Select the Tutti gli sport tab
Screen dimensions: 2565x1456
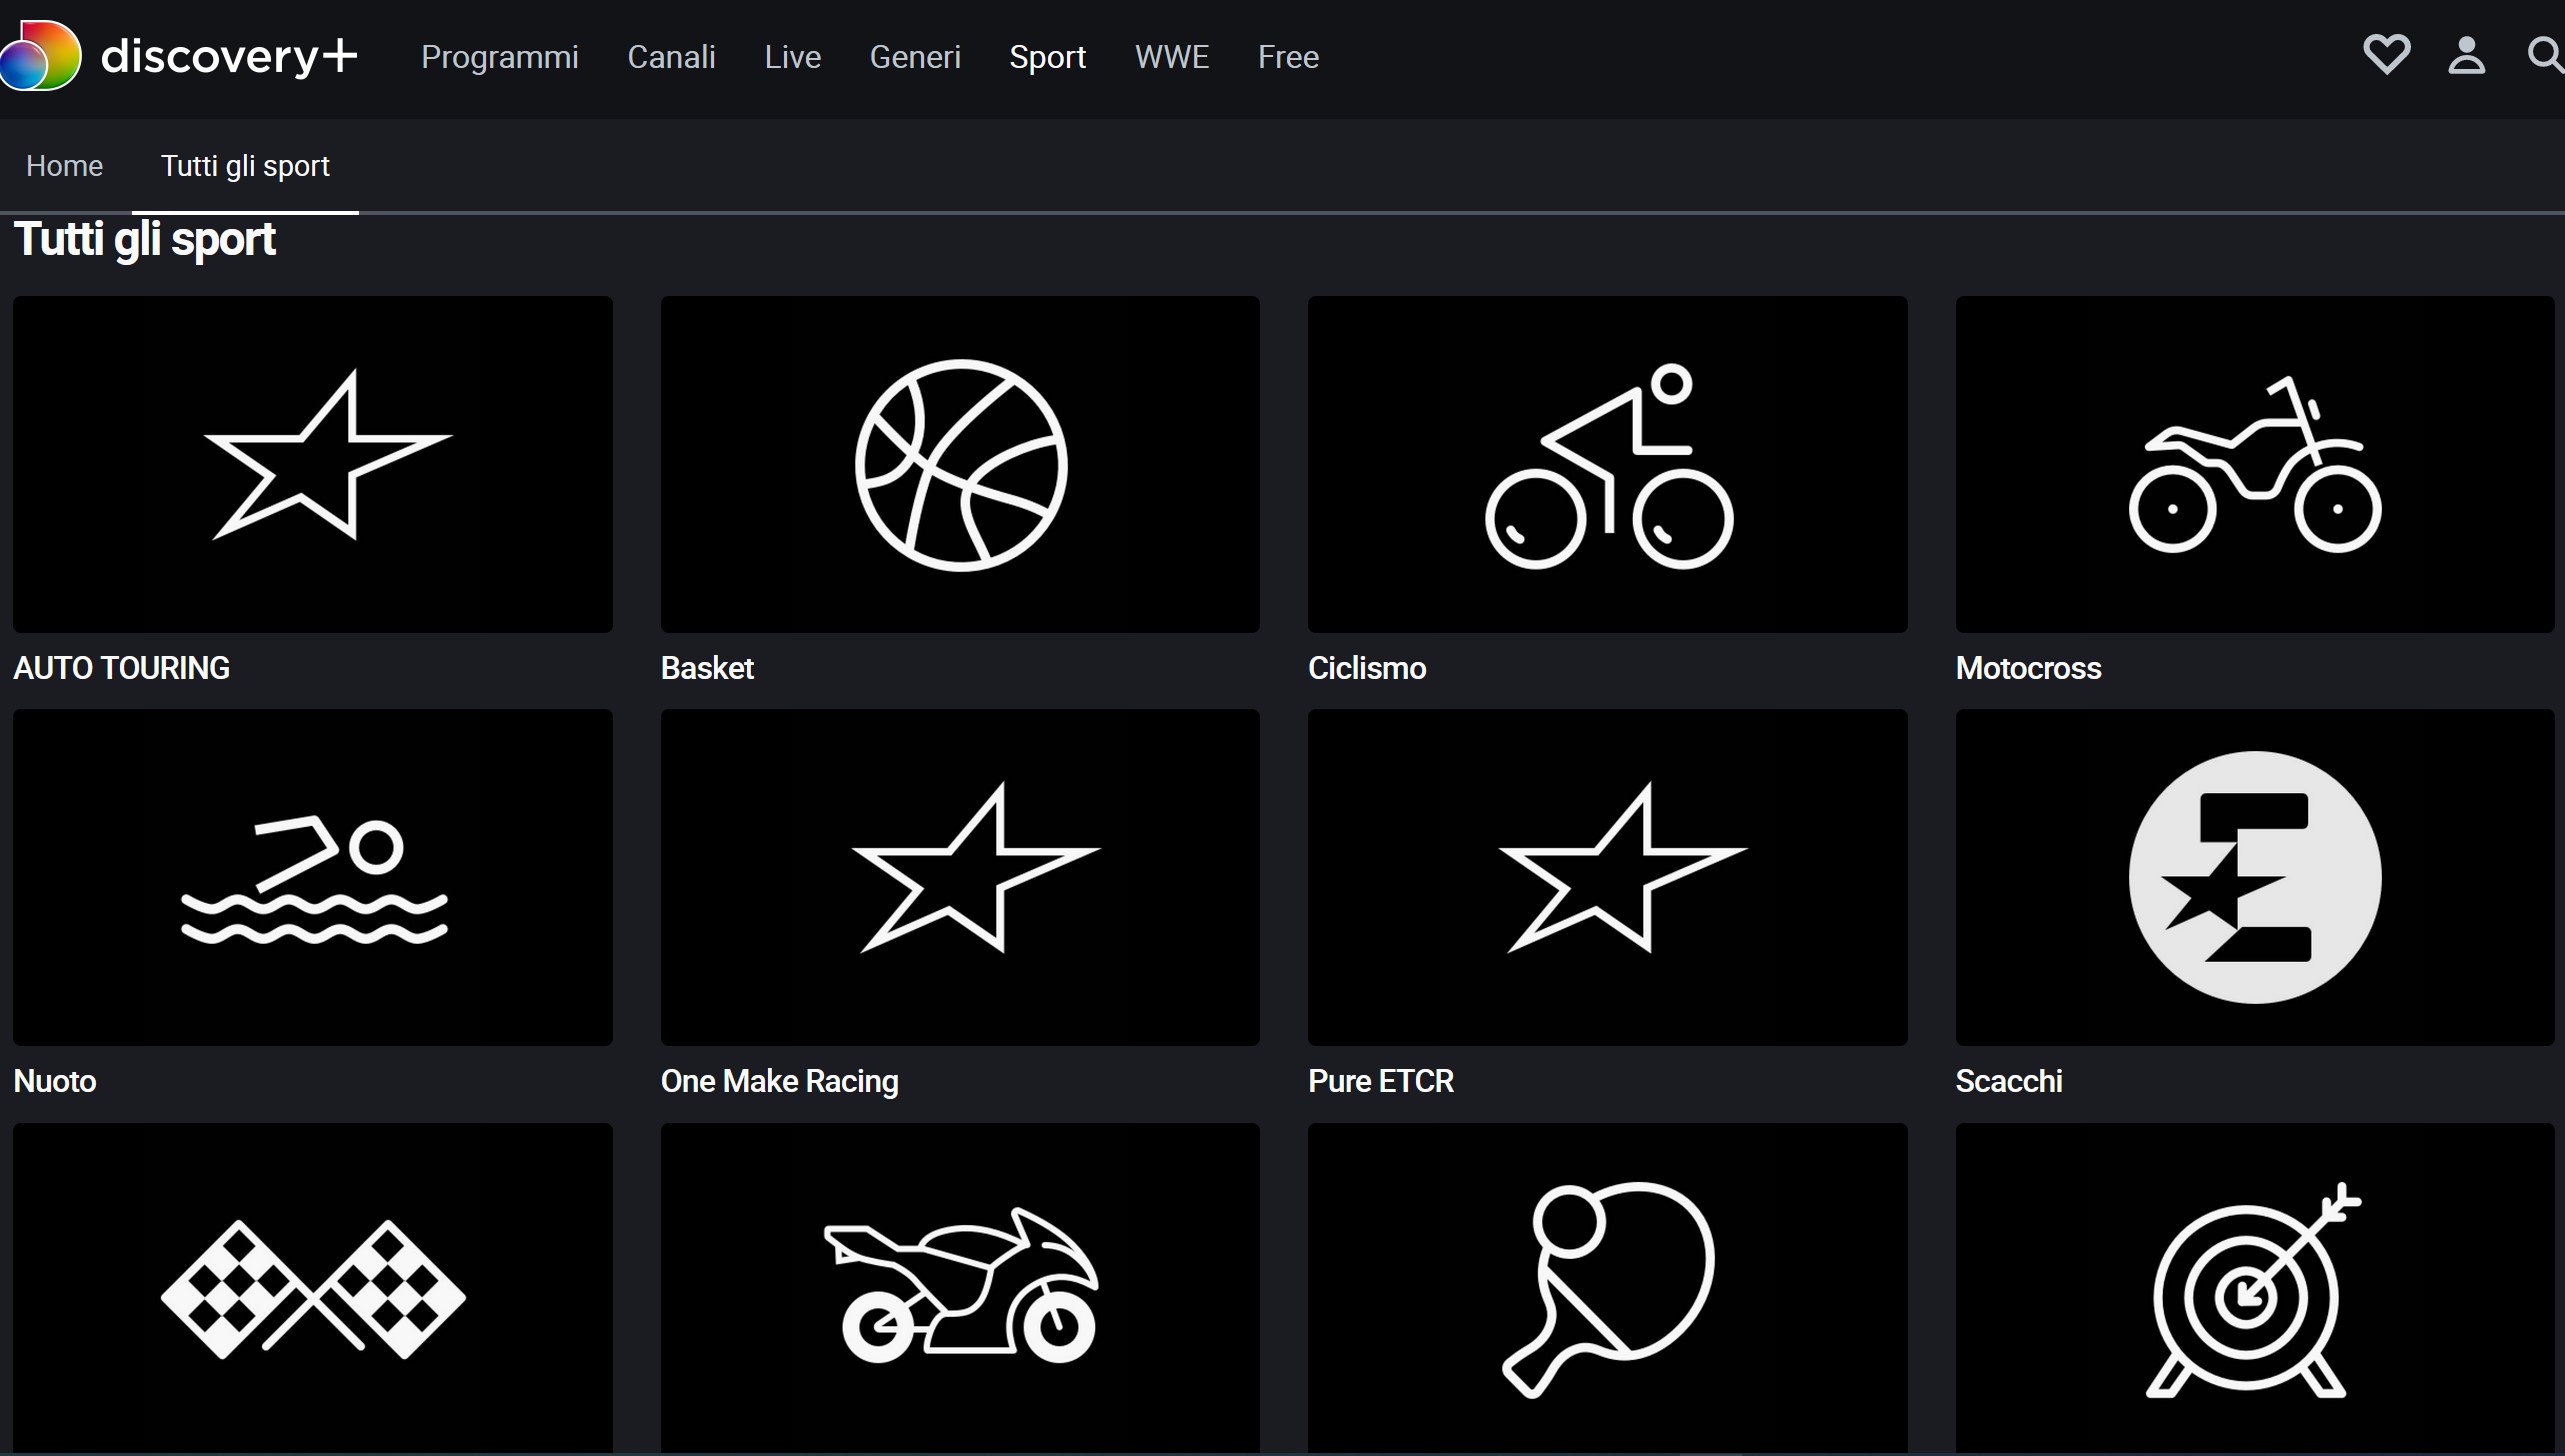245,166
